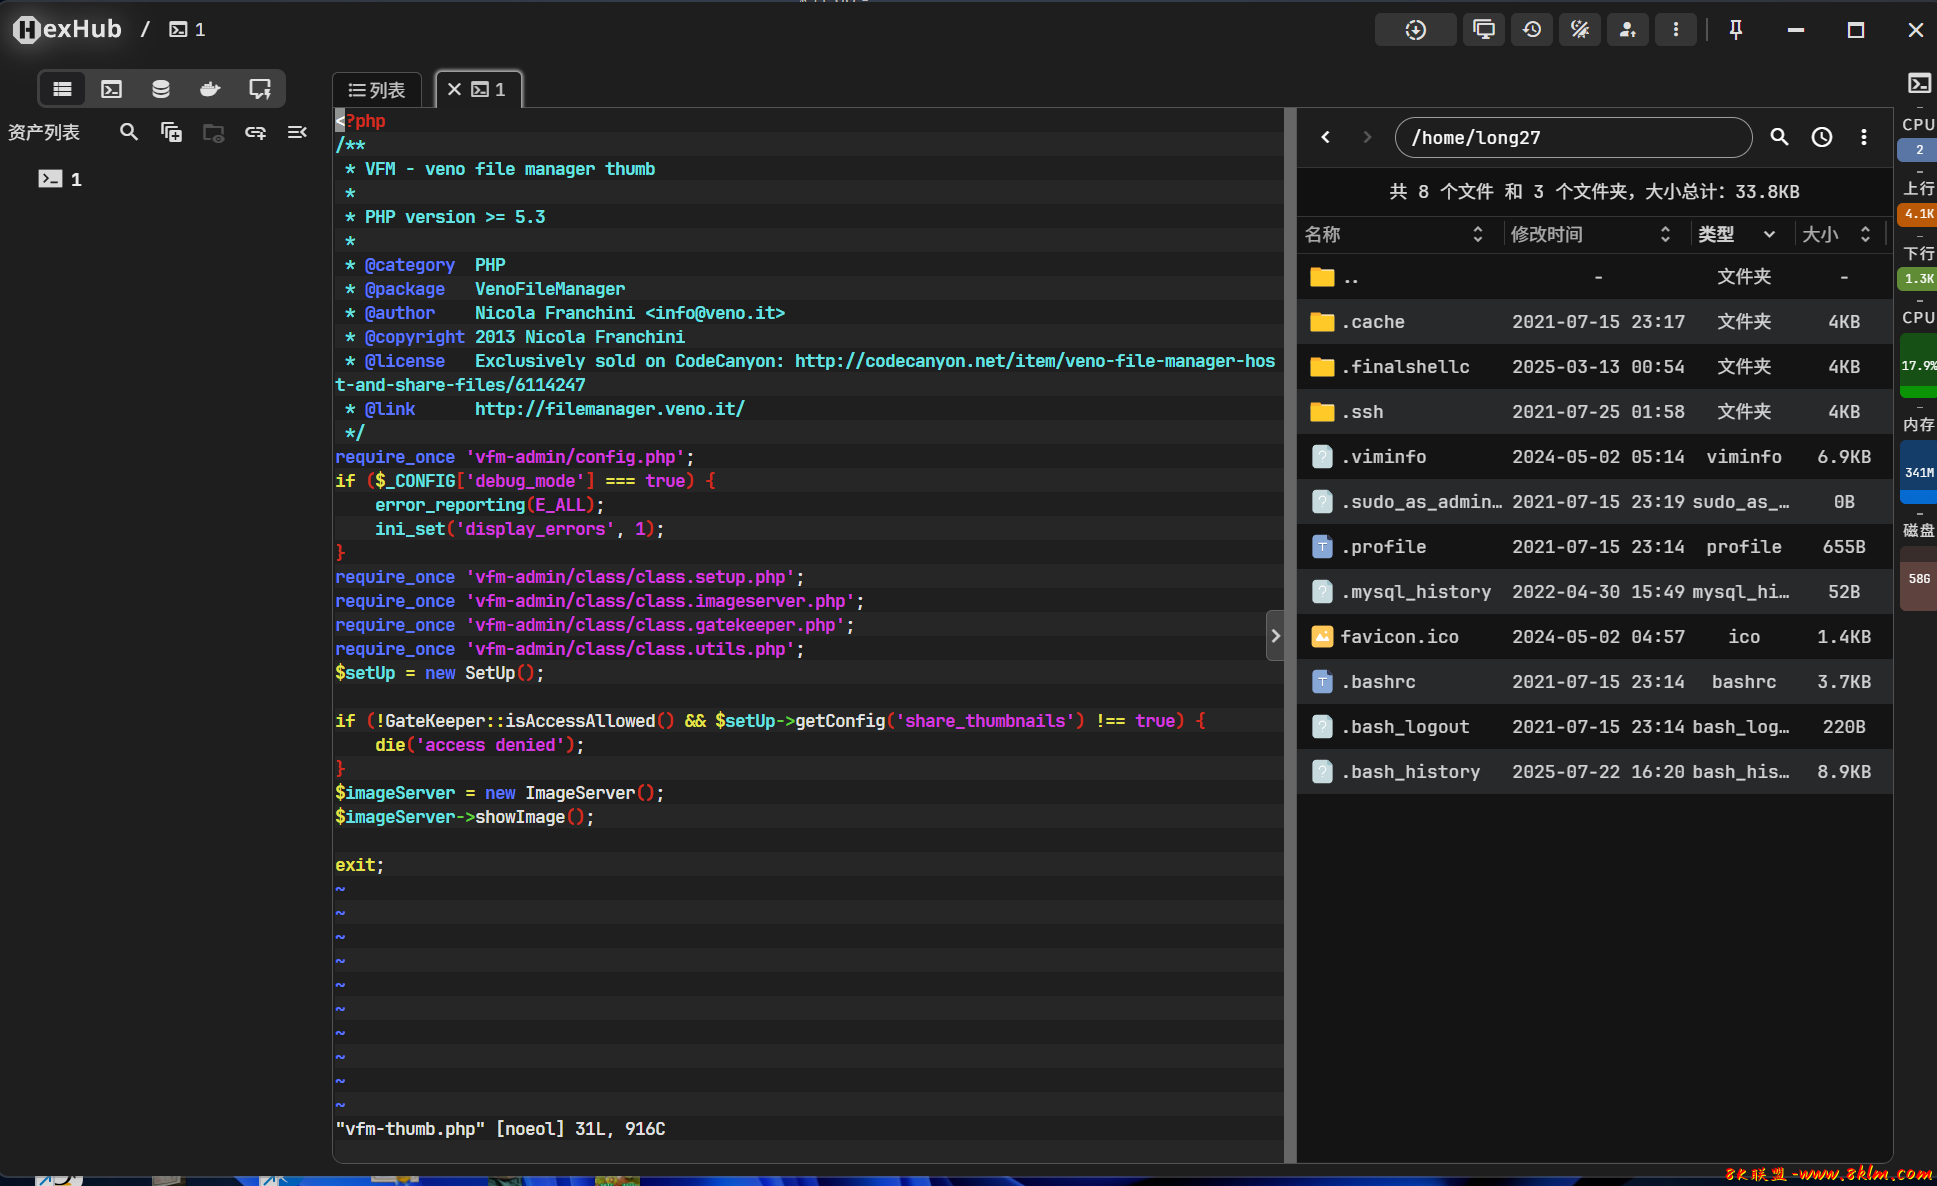Image resolution: width=1937 pixels, height=1186 pixels.
Task: Select the .bash_logout file
Action: pos(1594,727)
